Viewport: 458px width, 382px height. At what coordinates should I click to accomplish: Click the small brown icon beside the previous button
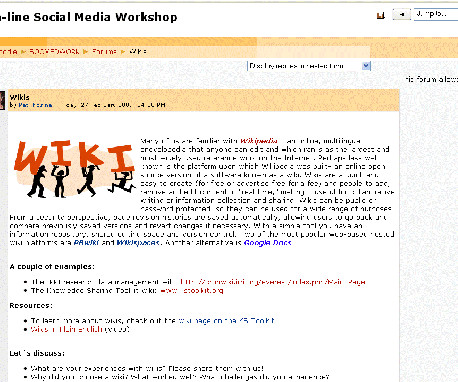pos(381,15)
